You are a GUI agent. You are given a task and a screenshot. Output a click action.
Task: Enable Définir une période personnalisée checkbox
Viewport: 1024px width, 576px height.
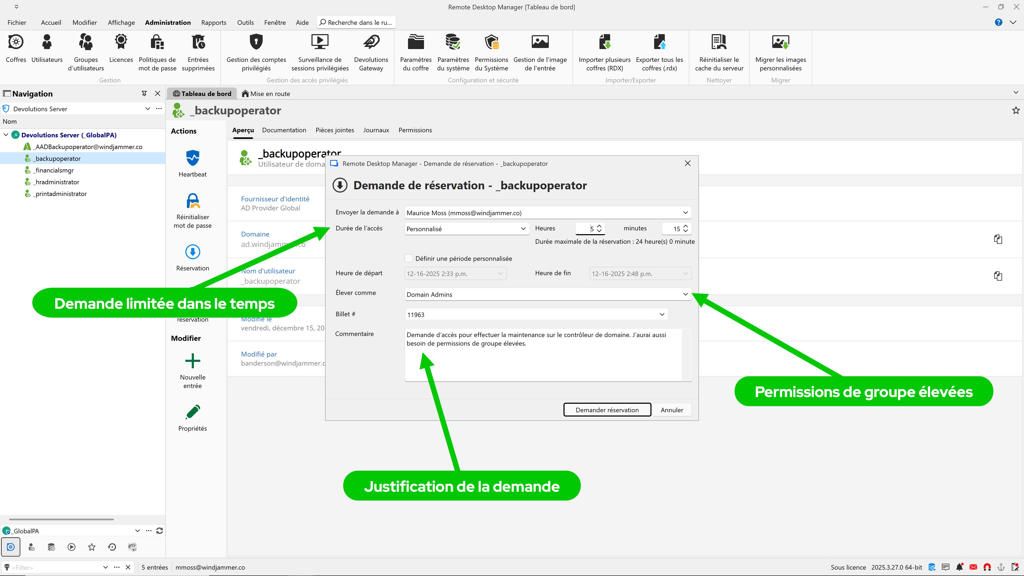click(x=409, y=258)
